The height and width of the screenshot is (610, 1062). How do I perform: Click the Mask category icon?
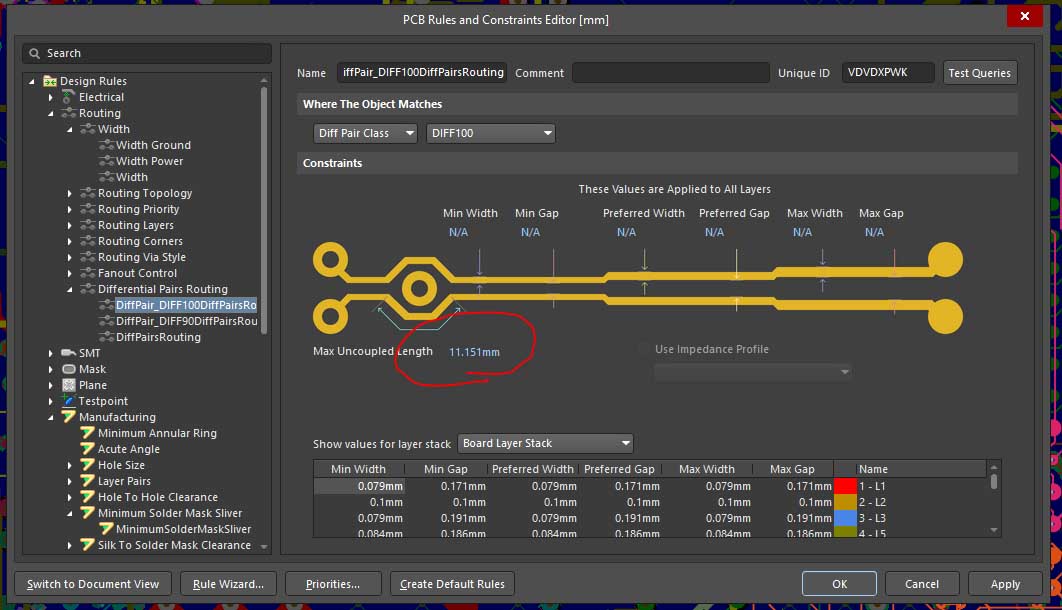(x=68, y=369)
